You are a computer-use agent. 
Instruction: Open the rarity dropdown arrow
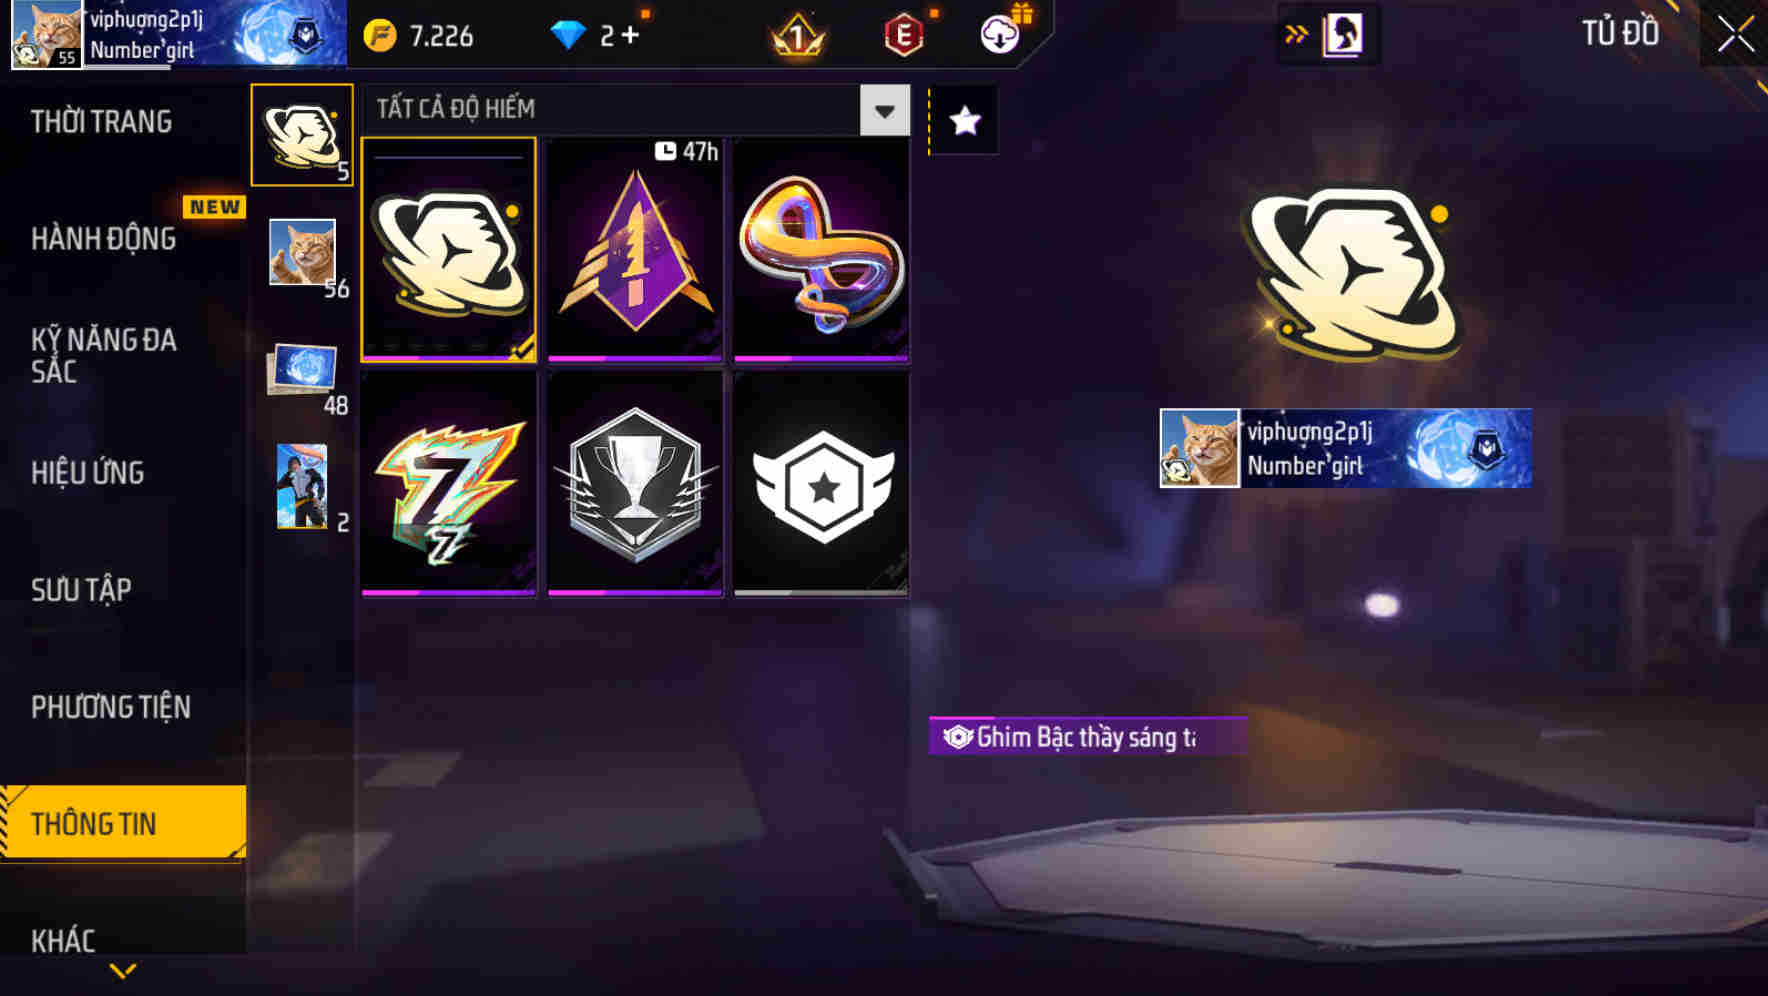tap(884, 110)
